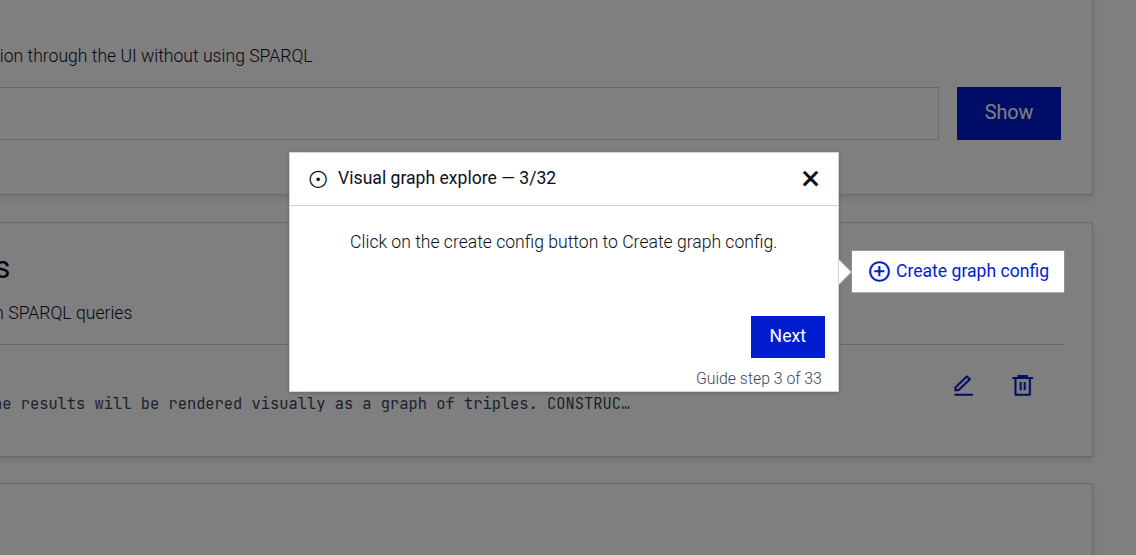This screenshot has width=1136, height=555.
Task: Click the Visual graph explore — 3/32 title
Action: tap(446, 179)
